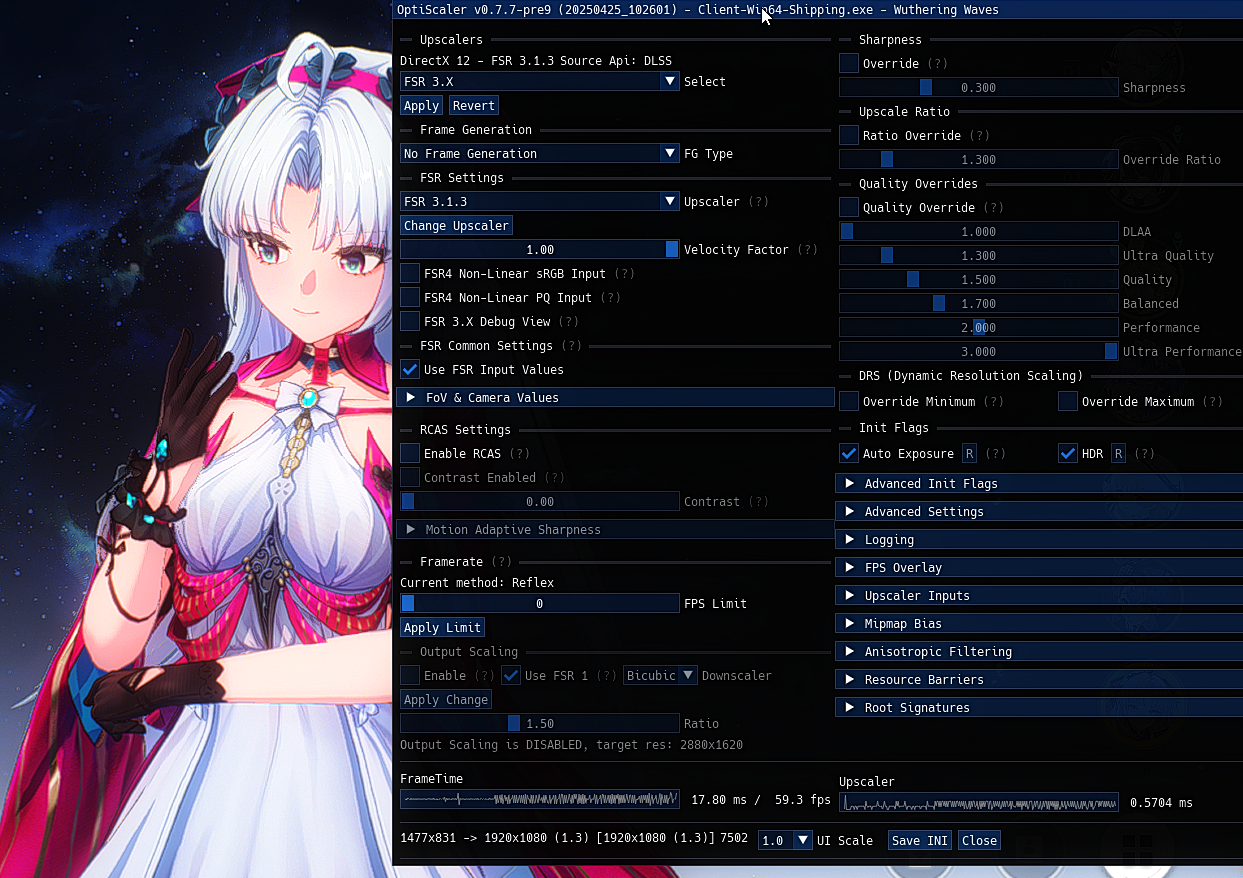The image size is (1243, 878).
Task: Click the R reset button next to Auto Exposure
Action: (969, 453)
